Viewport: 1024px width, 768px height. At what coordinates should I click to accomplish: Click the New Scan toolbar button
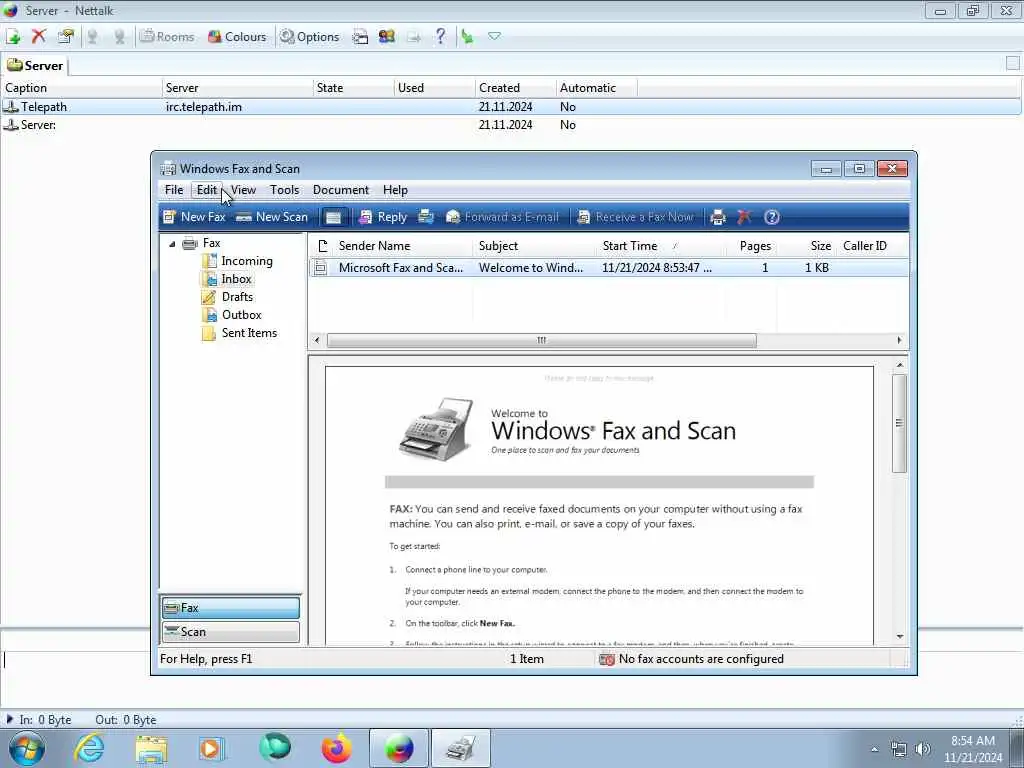coord(272,217)
